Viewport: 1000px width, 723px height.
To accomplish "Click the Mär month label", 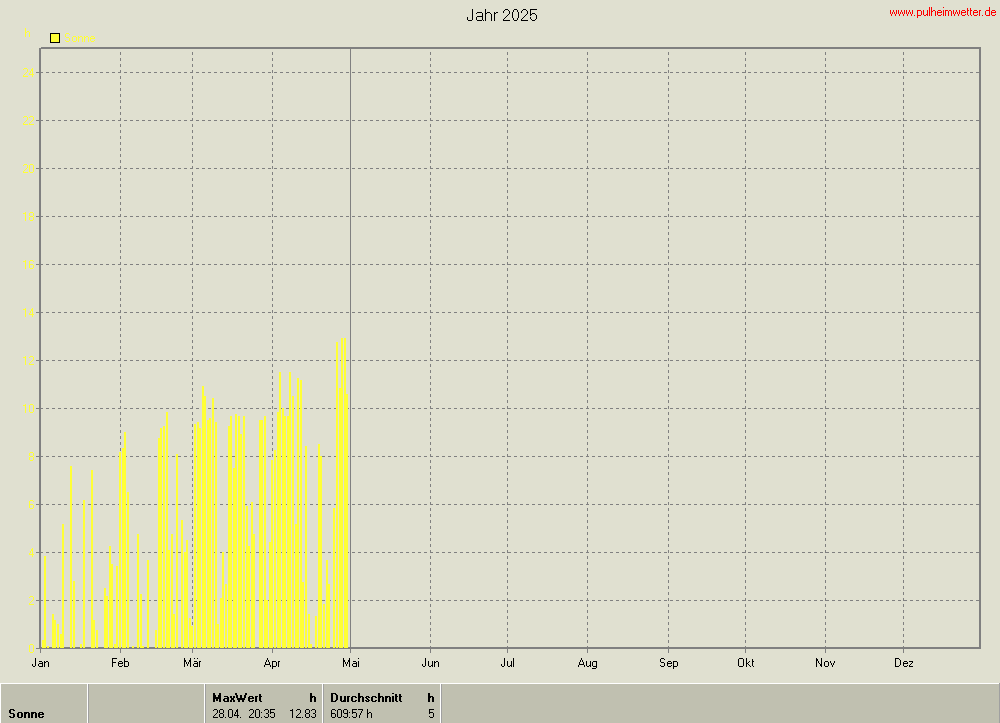I will (x=192, y=663).
